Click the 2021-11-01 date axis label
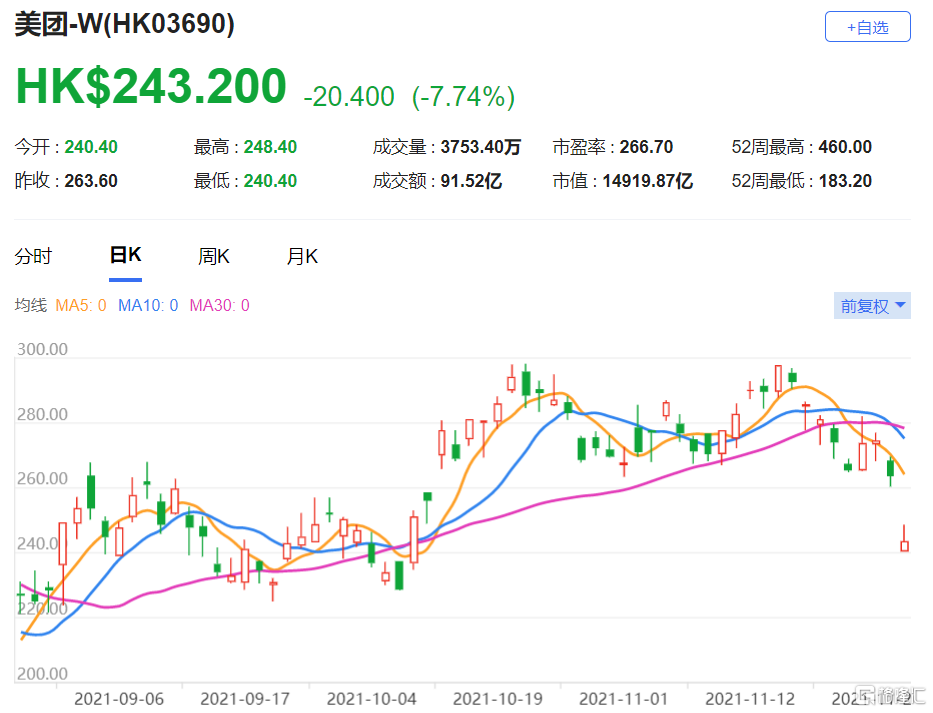Screen dimensions: 933x713 pyautogui.click(x=624, y=699)
